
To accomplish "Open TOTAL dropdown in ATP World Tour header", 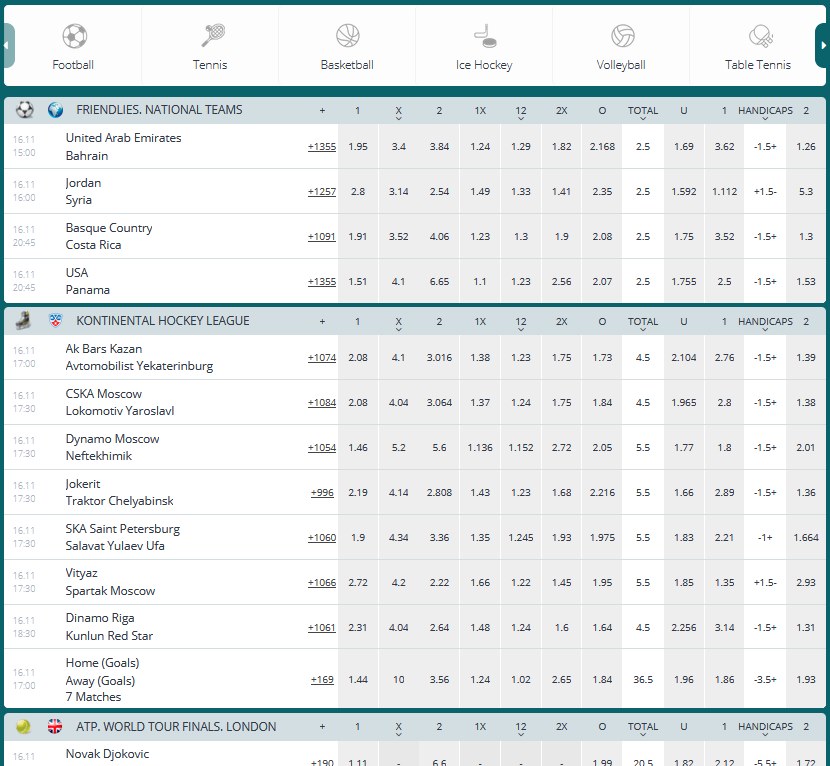I will tap(643, 728).
